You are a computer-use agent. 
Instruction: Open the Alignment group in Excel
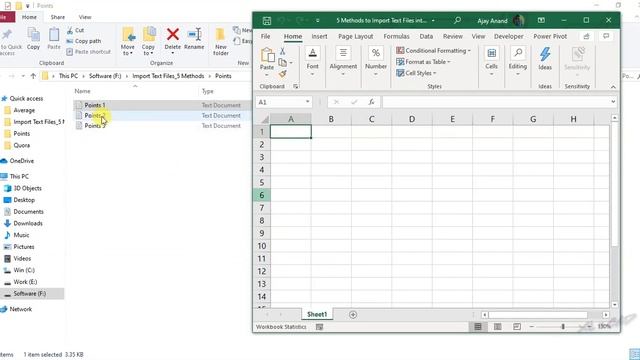(343, 61)
